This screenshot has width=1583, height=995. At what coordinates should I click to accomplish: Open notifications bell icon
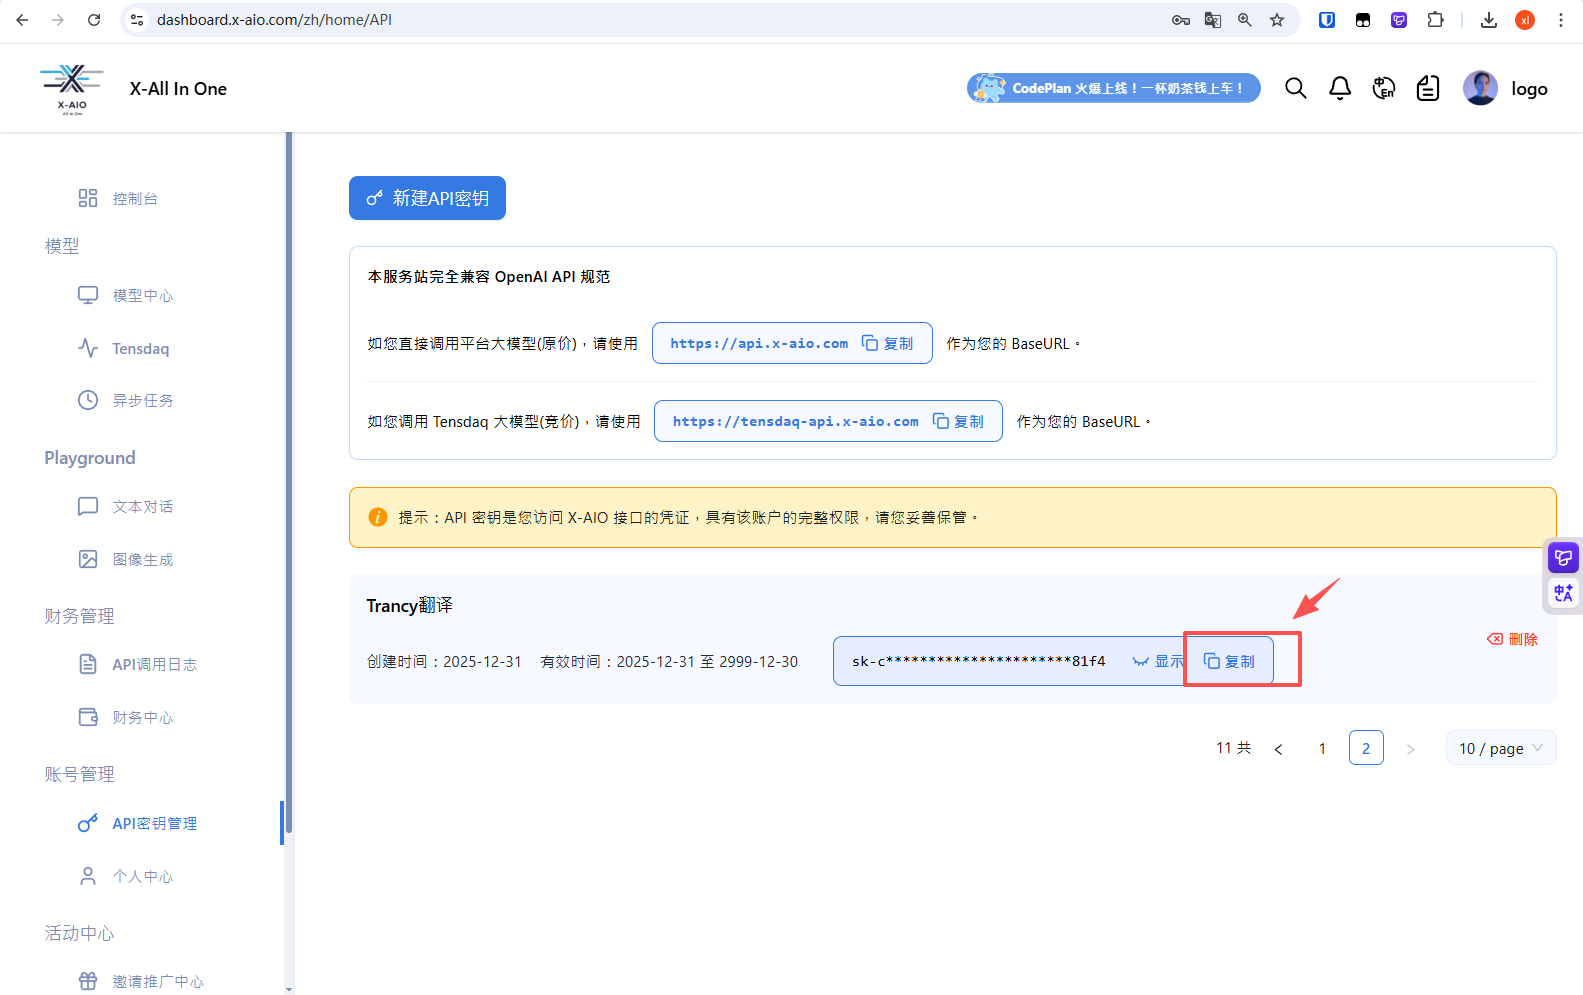[1340, 88]
